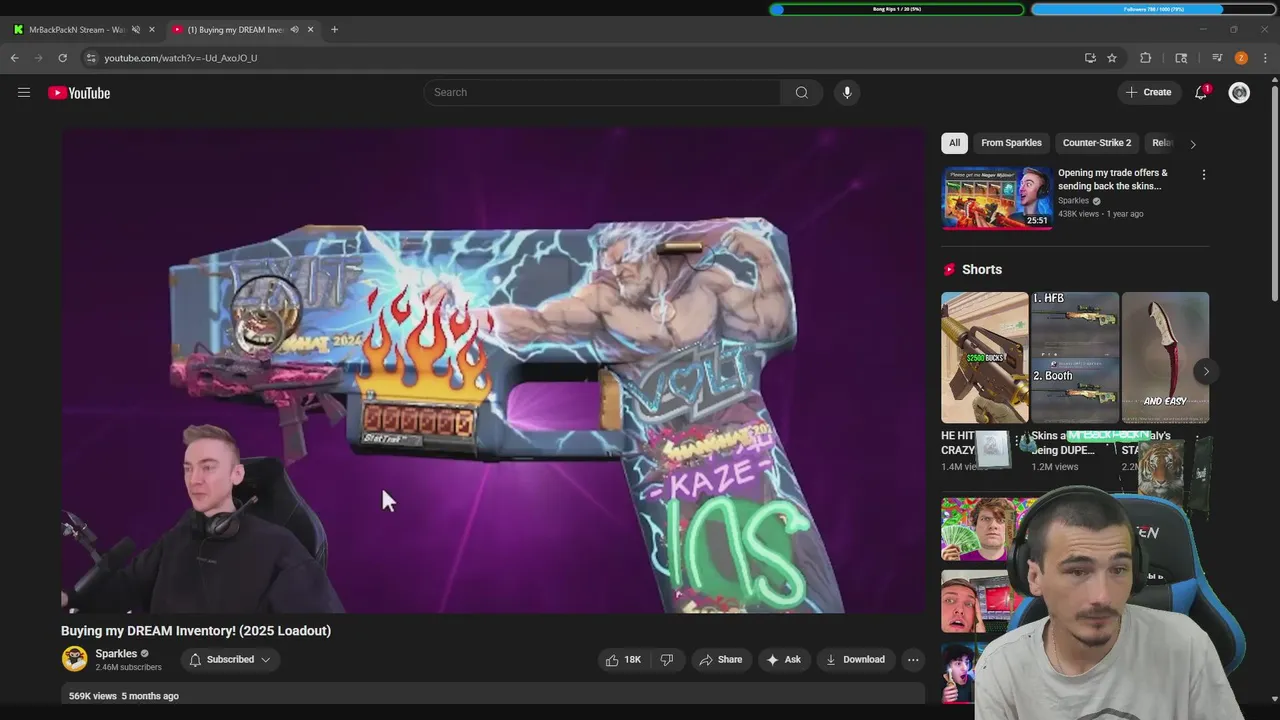Screen dimensions: 1280x720
Task: Click the Share button
Action: pos(720,660)
